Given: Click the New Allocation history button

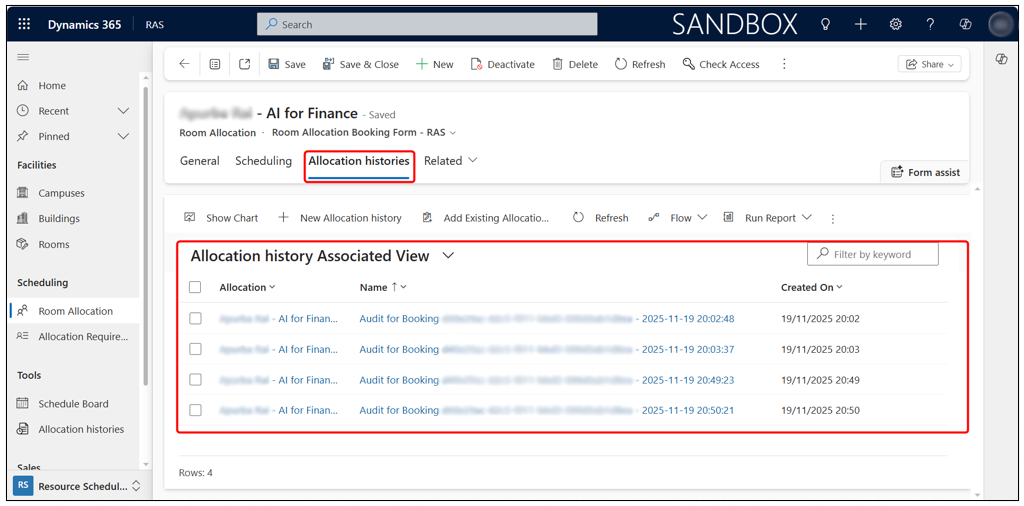Looking at the screenshot, I should (x=340, y=218).
